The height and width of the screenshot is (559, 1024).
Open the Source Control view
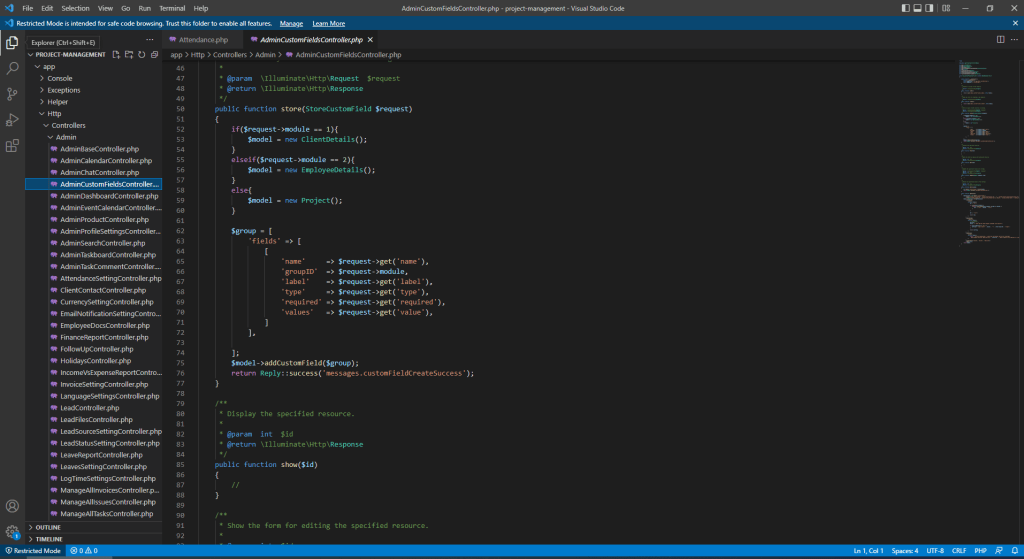point(12,94)
